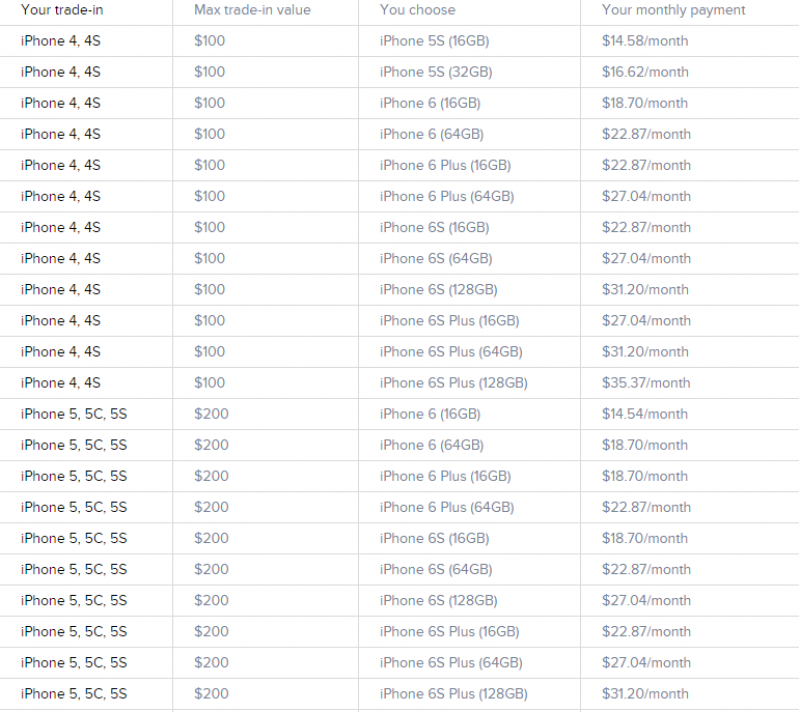Screen dimensions: 800x712
Task: Click the "Your trade-in" column header
Action: (63, 10)
